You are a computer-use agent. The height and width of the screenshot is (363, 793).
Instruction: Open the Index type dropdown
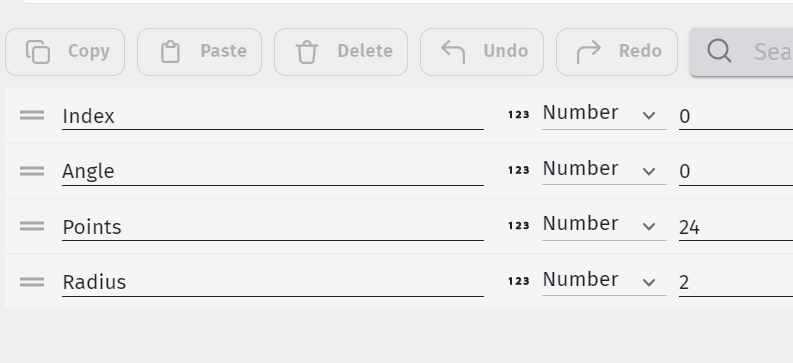coord(604,115)
